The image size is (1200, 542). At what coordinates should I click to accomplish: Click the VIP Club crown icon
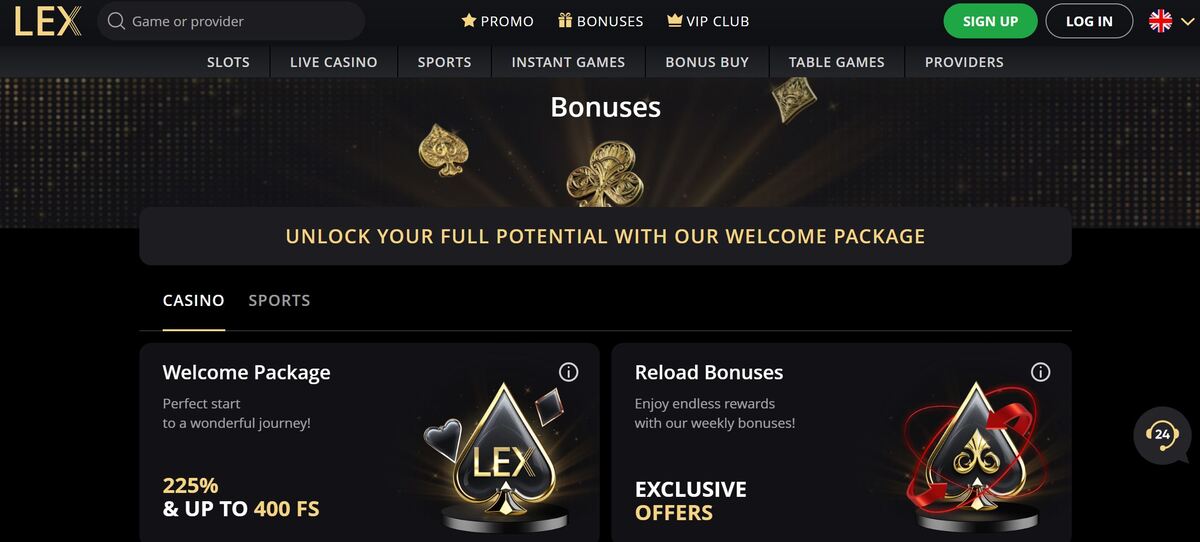[674, 21]
